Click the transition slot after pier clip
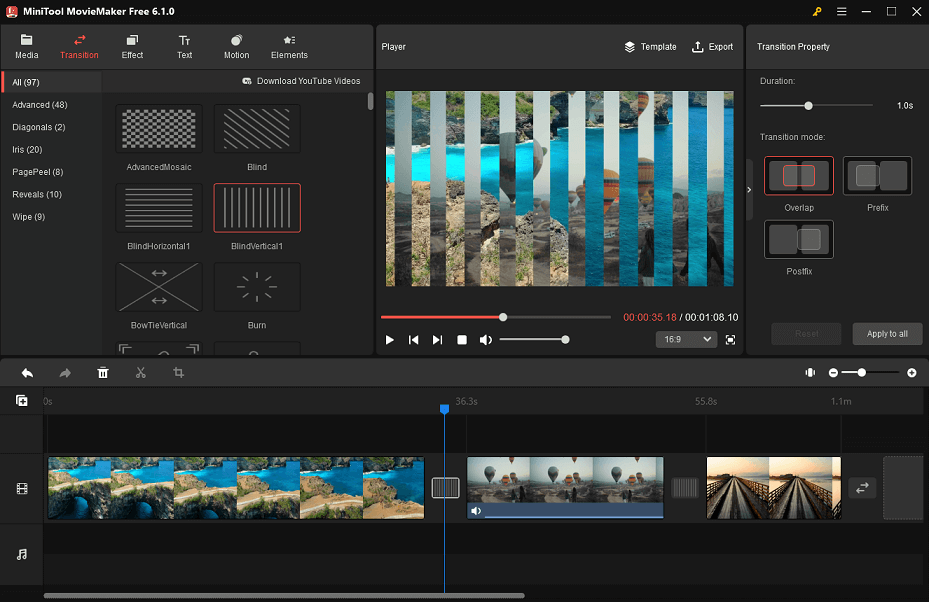Image resolution: width=929 pixels, height=602 pixels. coord(862,488)
